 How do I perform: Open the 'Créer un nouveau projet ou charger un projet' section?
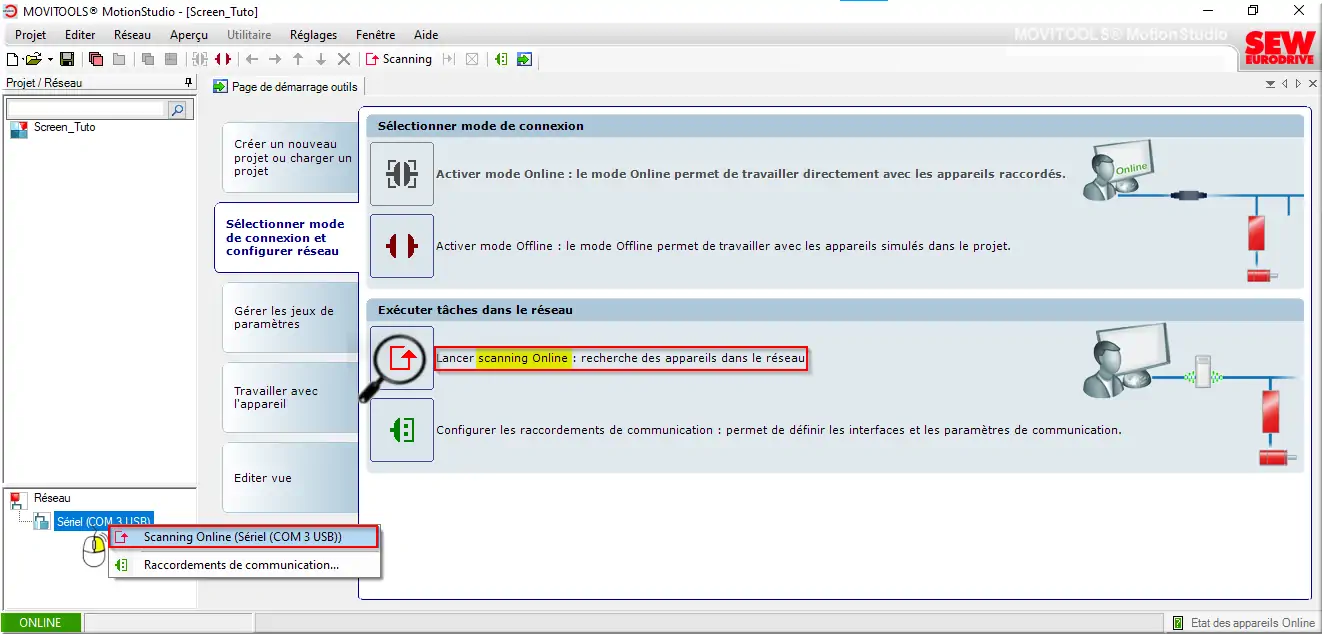[x=290, y=157]
